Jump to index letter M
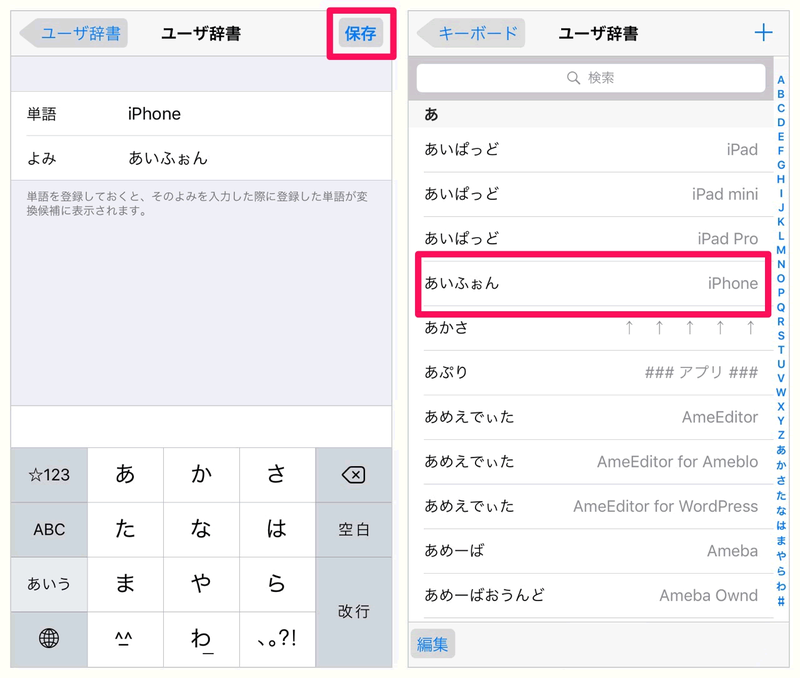This screenshot has width=800, height=678. click(781, 250)
